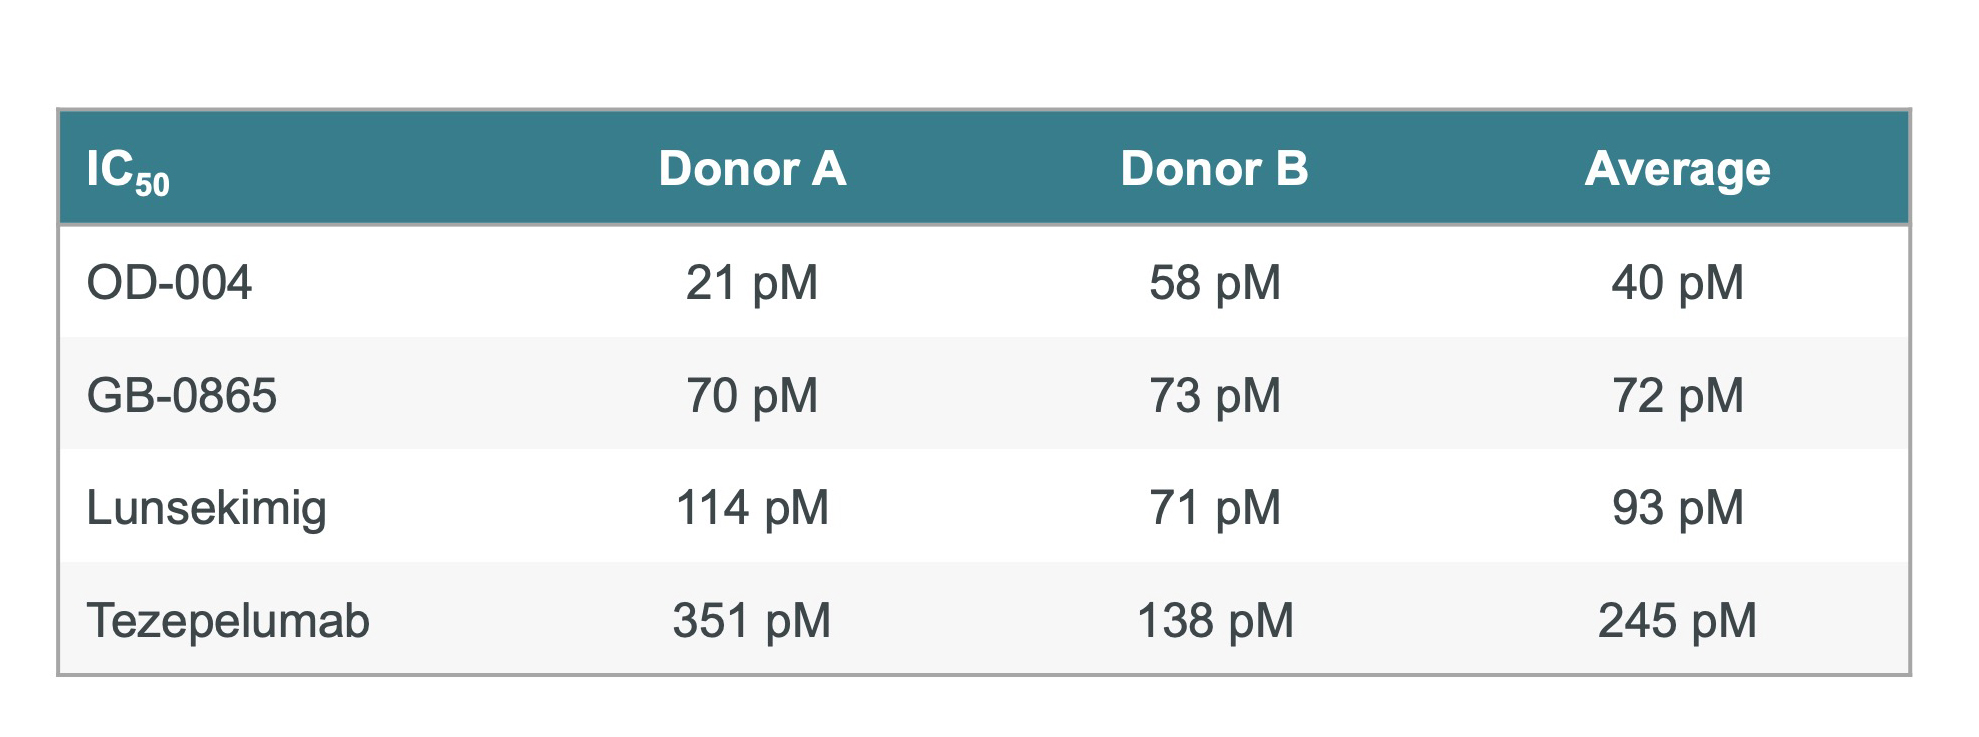Click the IC50 column header
1979x737 pixels.
(x=128, y=171)
